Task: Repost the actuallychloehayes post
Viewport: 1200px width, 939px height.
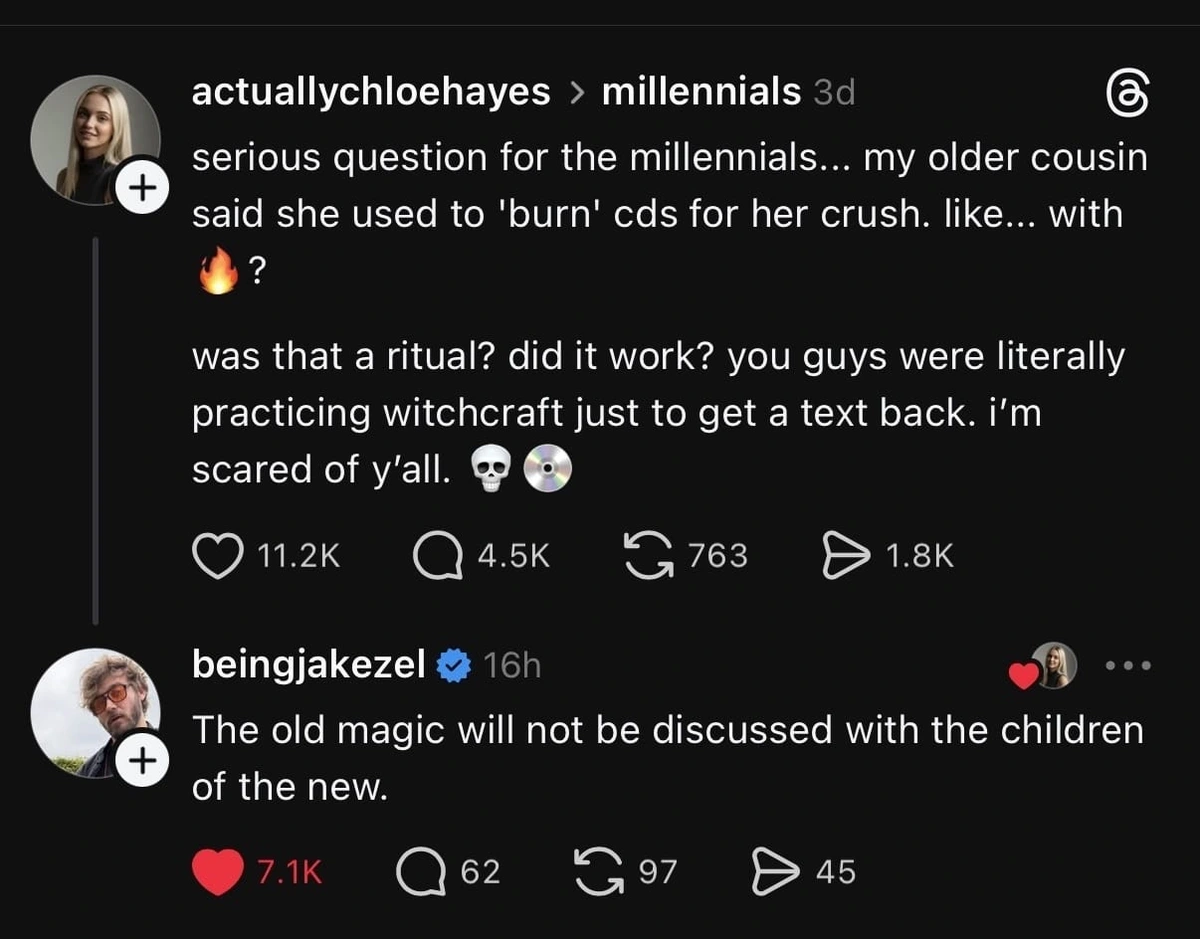Action: 647,555
